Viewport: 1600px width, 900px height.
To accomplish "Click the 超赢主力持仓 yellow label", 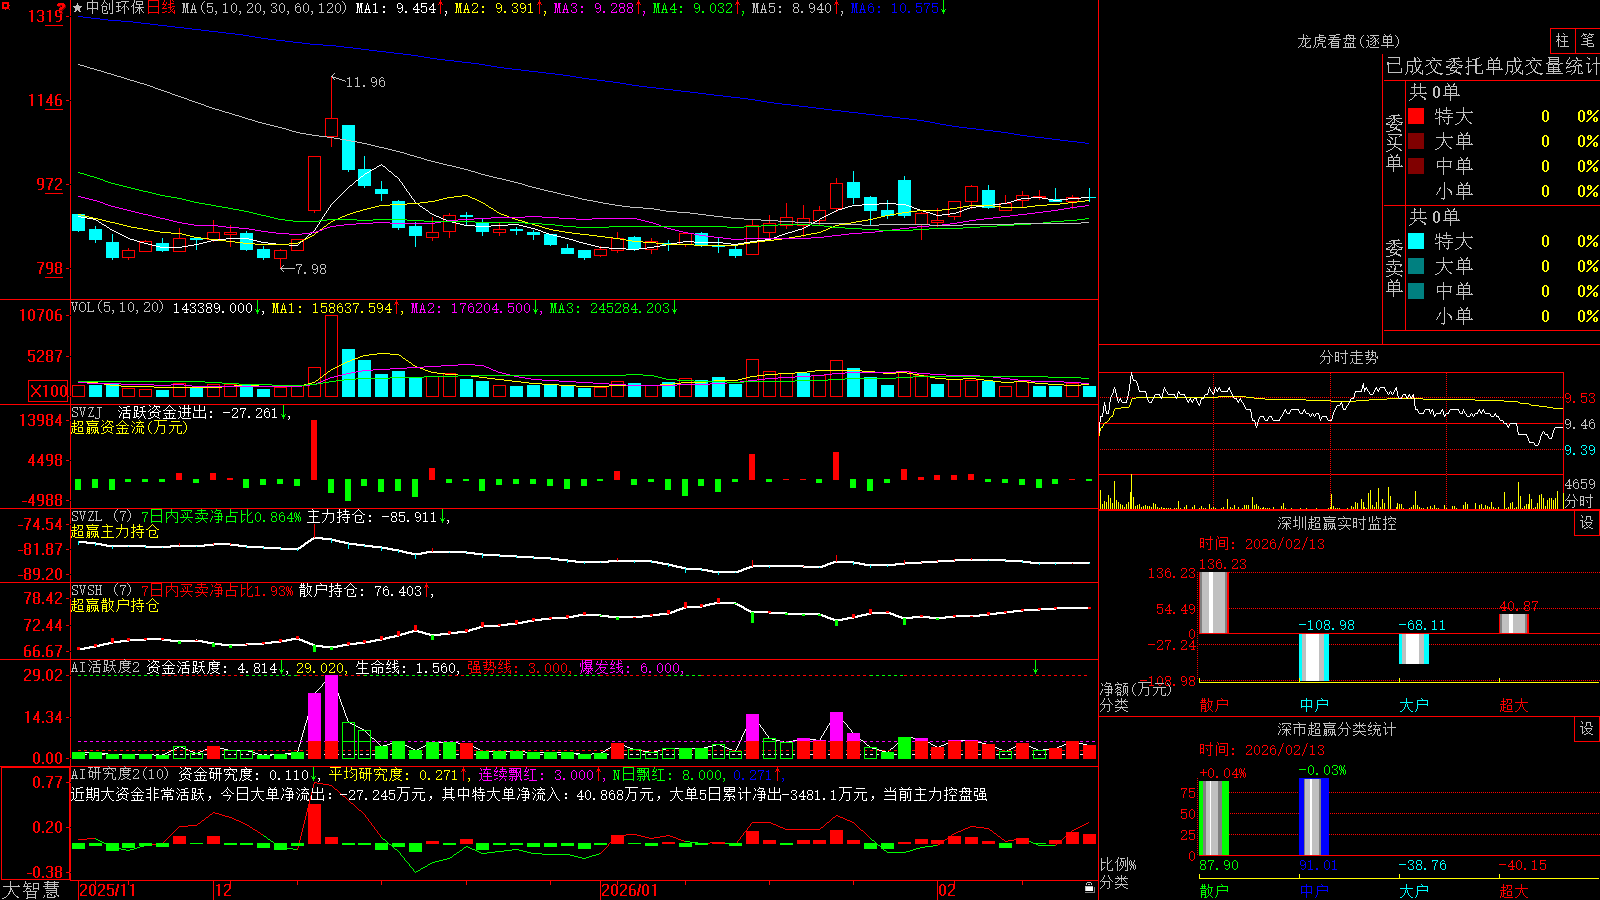I will [115, 531].
